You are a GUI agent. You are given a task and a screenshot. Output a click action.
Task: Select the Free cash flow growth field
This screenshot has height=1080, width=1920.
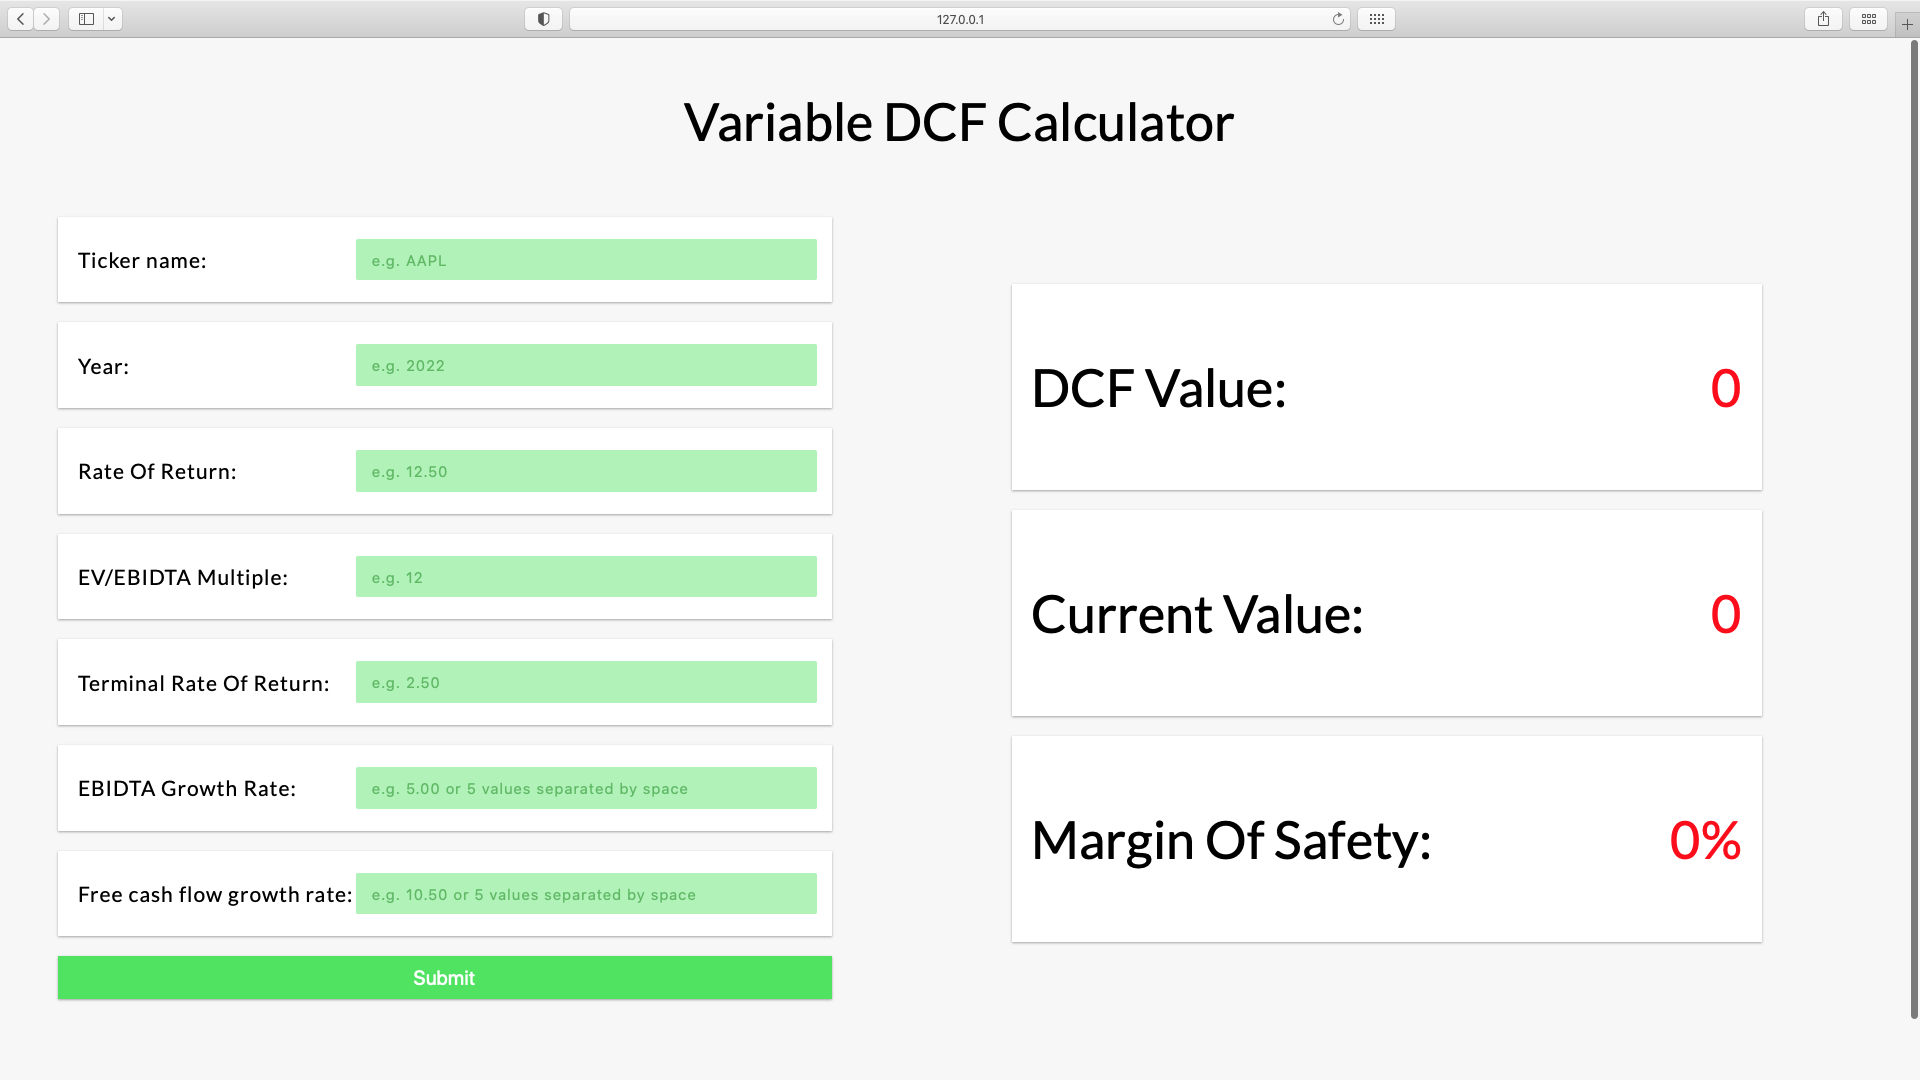click(586, 893)
